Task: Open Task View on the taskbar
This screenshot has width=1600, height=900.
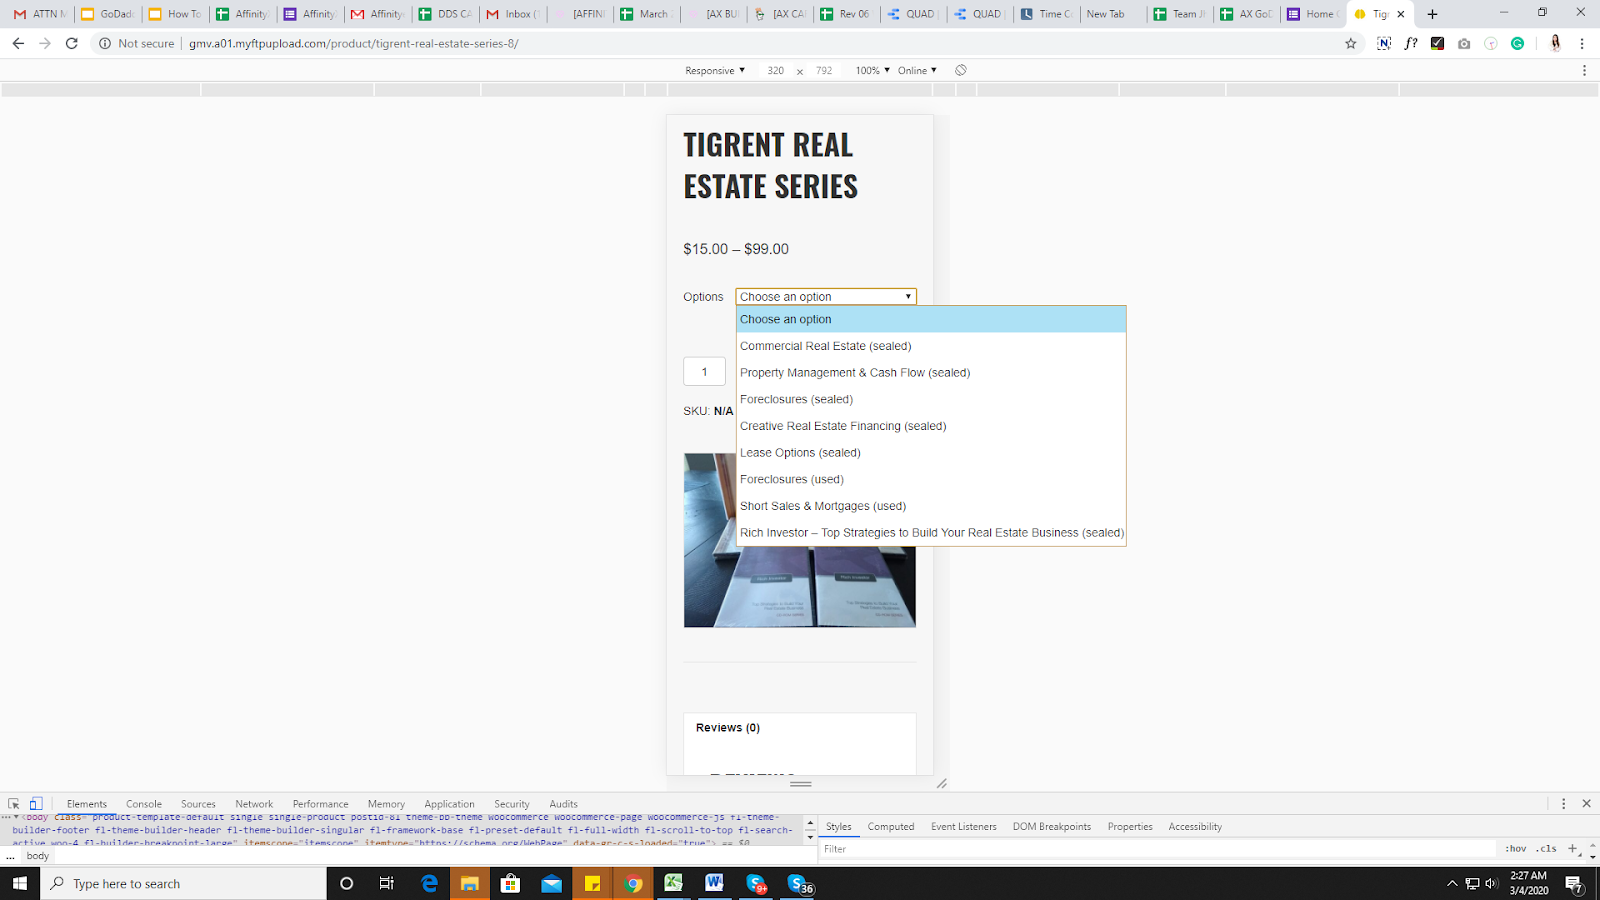Action: coord(387,883)
